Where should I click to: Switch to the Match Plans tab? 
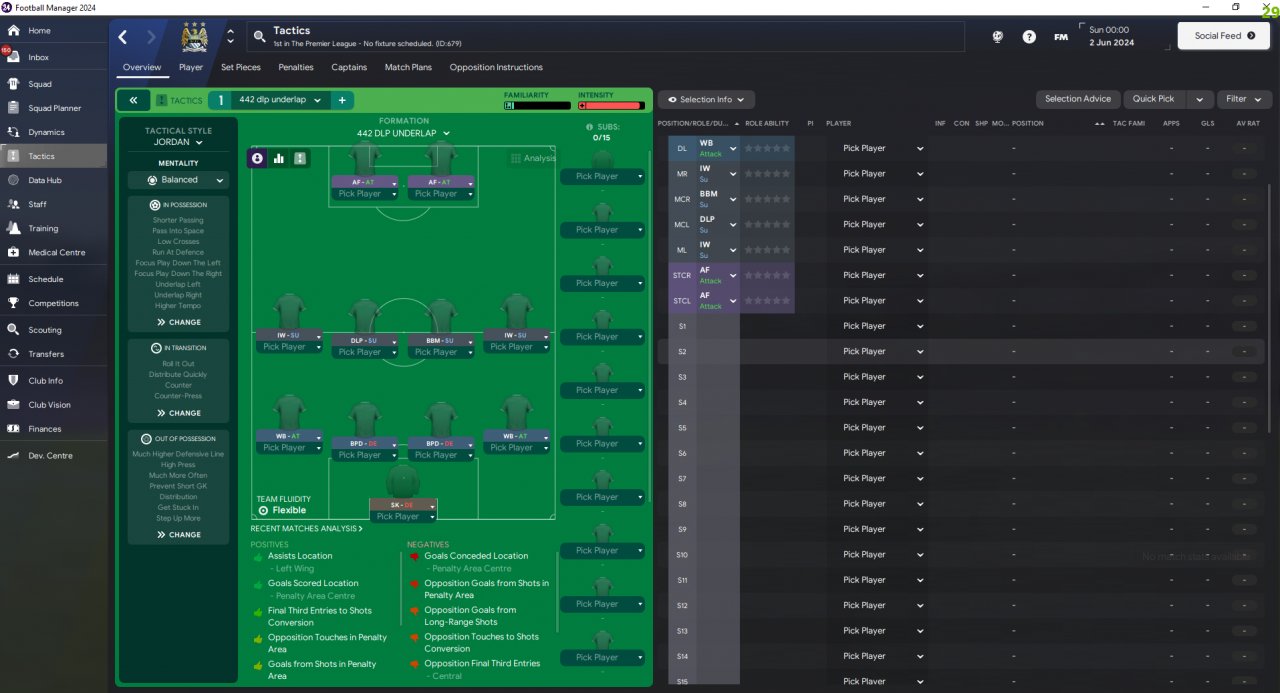[408, 67]
